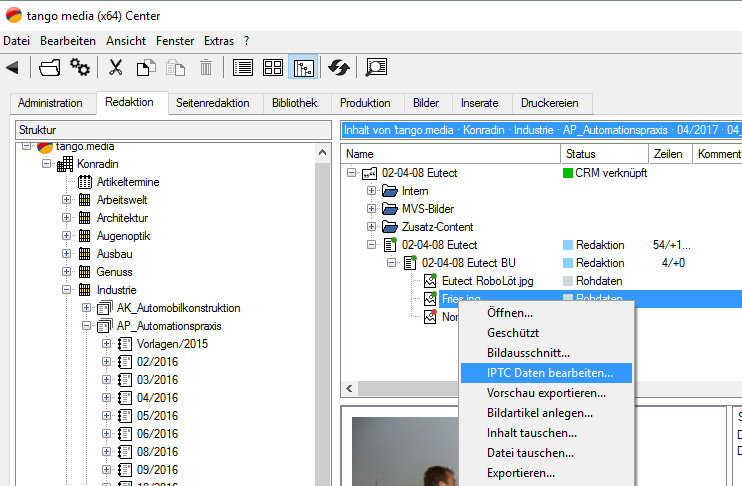Switch to the Bibliothek tab
This screenshot has height=486, width=742.
click(294, 103)
